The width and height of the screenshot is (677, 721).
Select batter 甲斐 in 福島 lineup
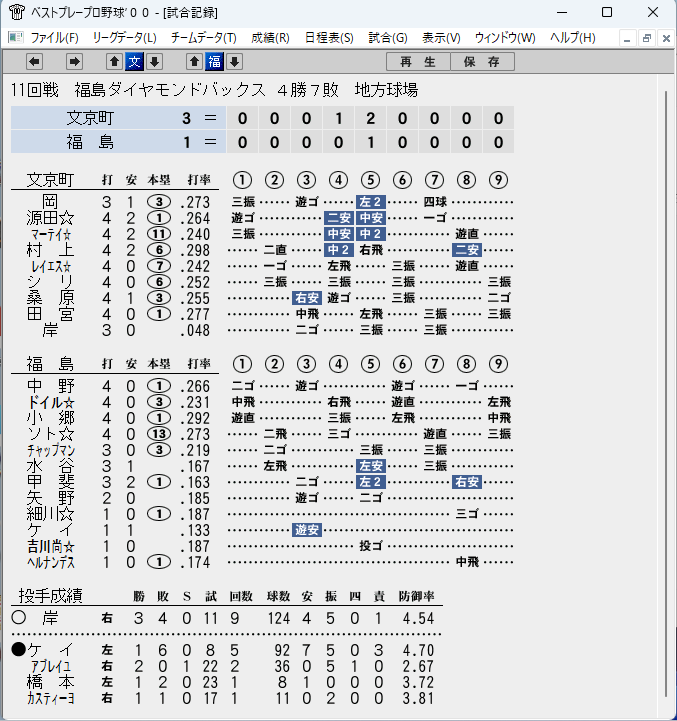[x=50, y=482]
